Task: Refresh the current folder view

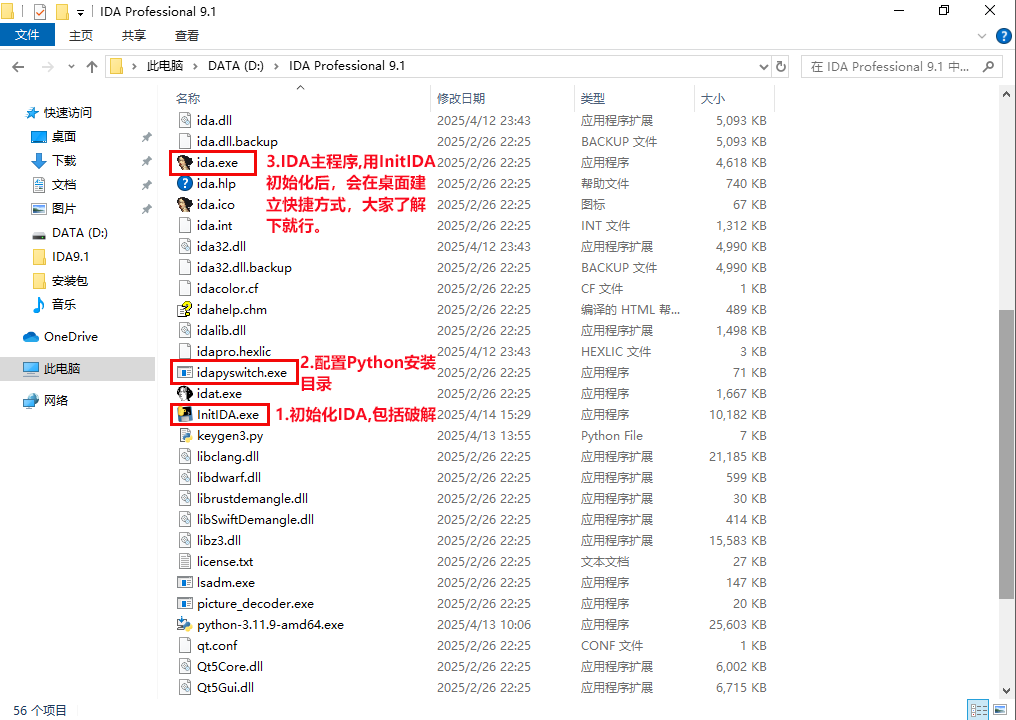Action: coord(781,66)
